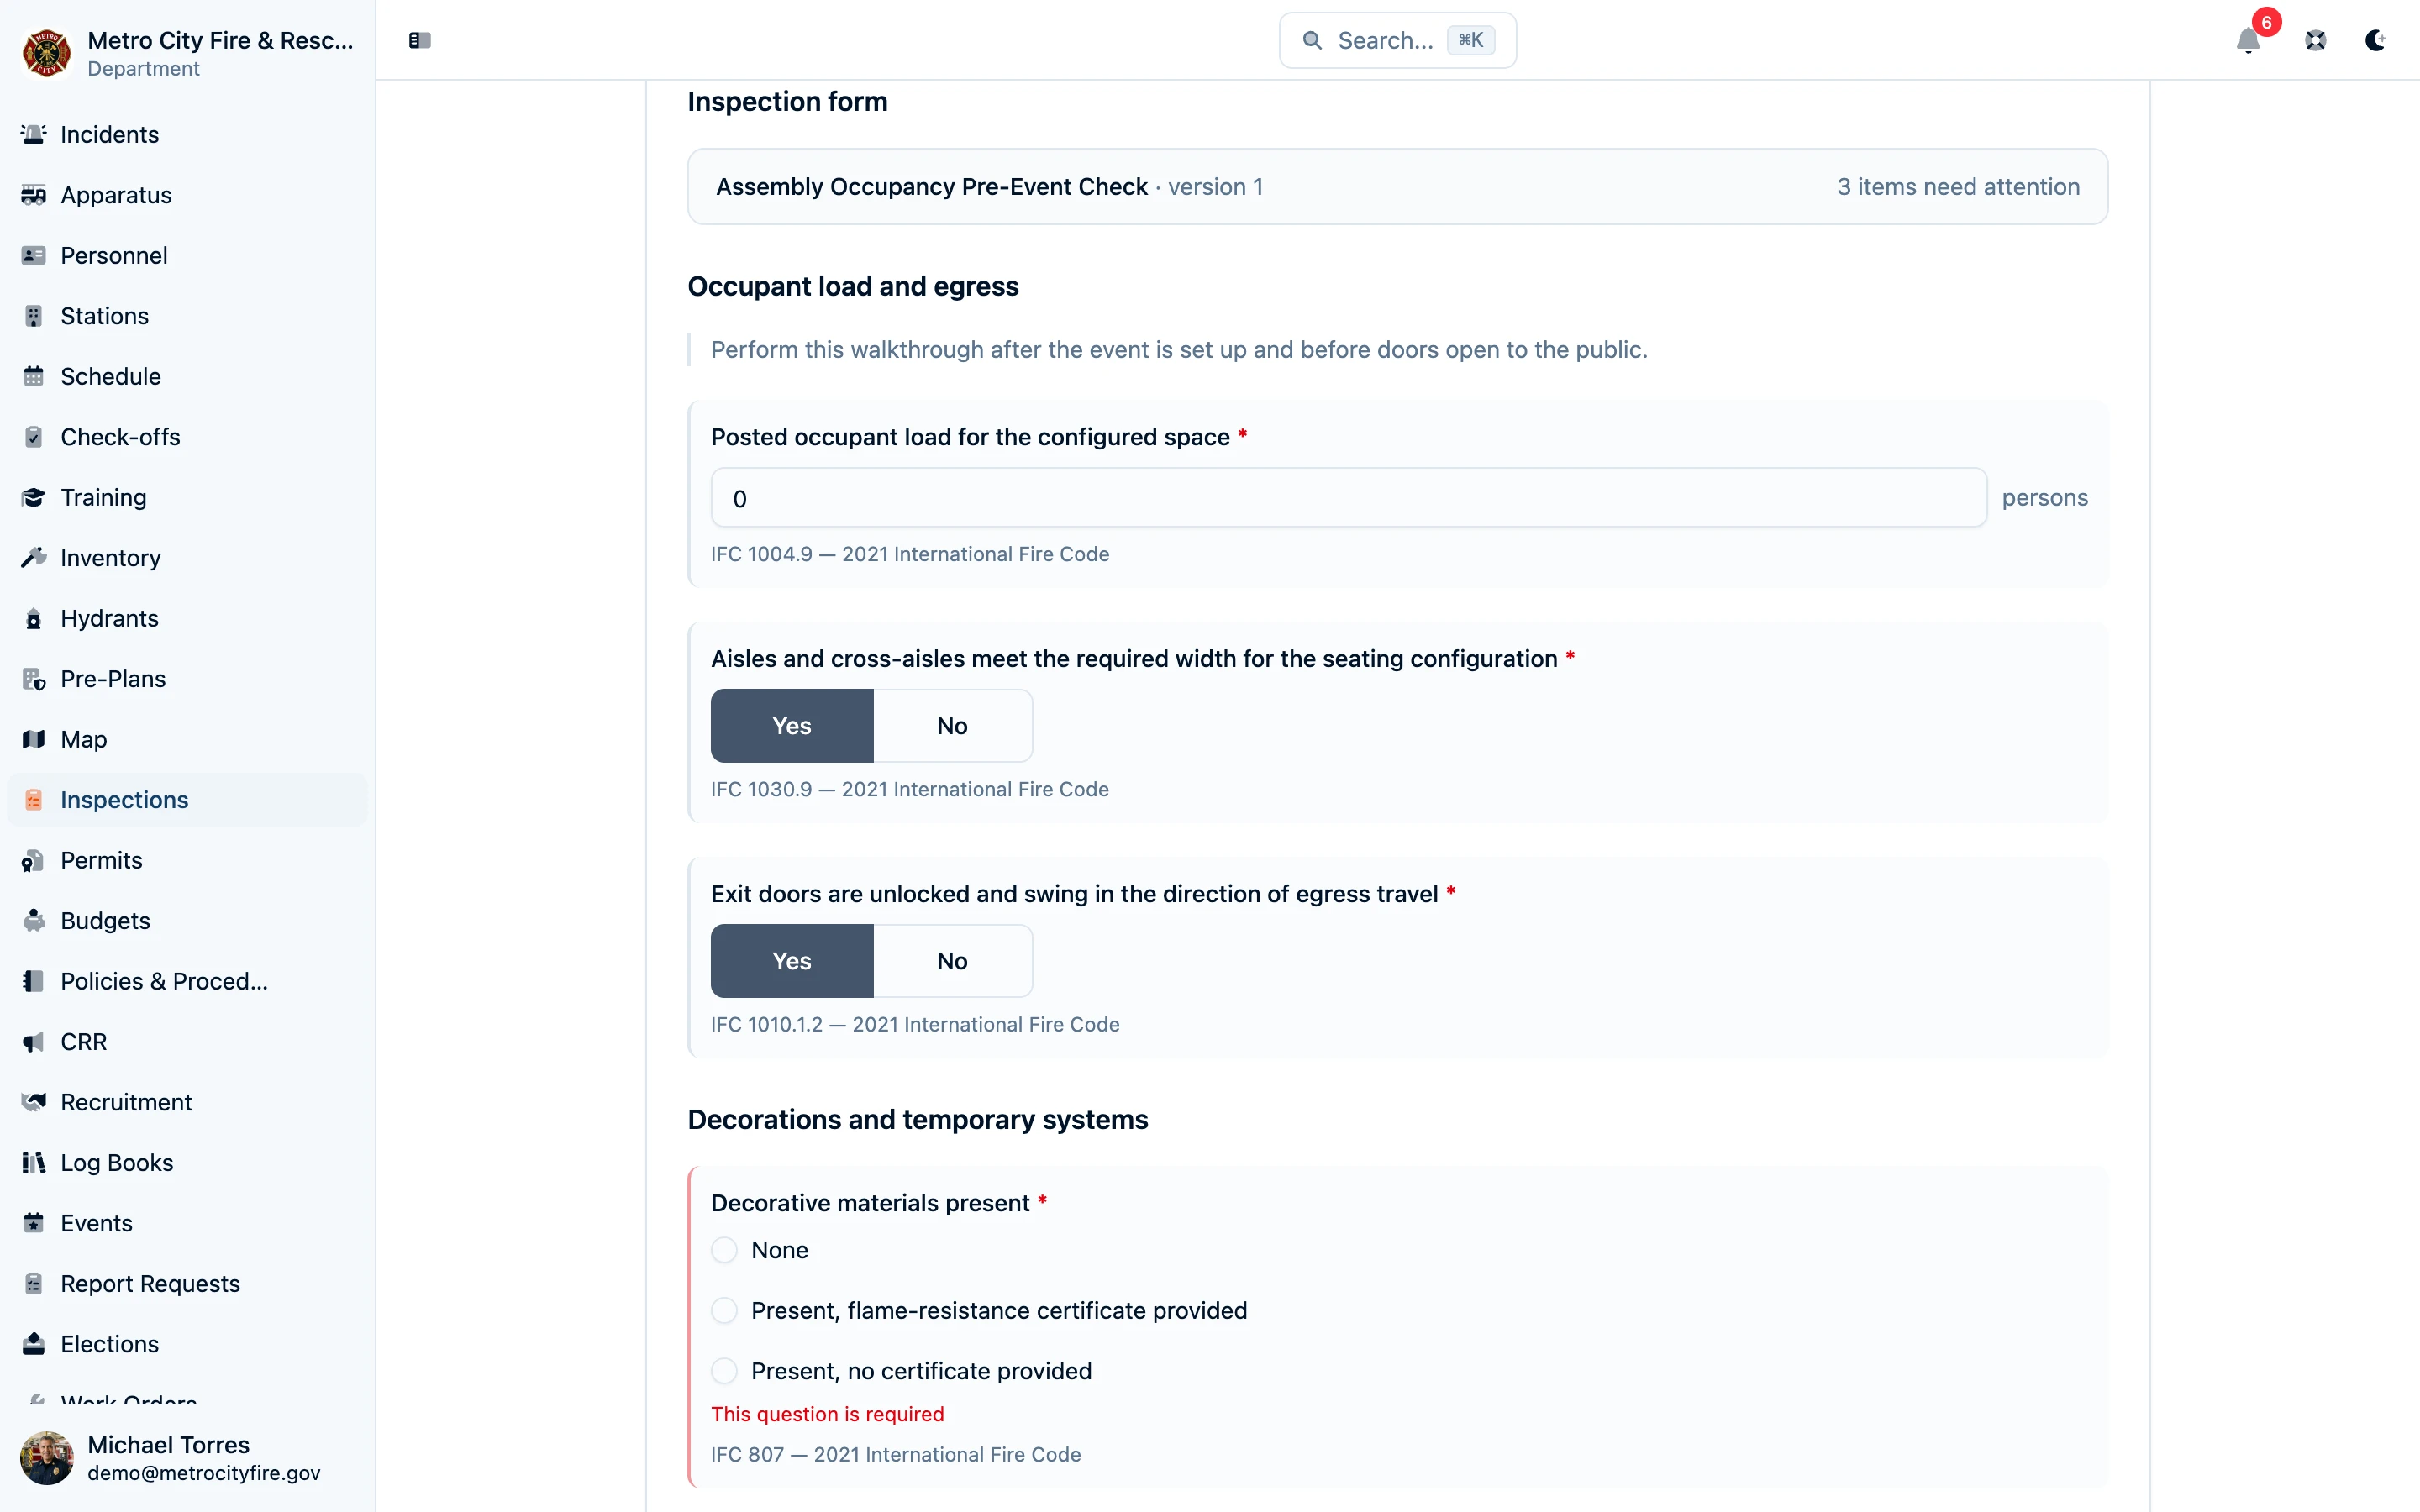Click the Log Books icon
Screen dimensions: 2420x1512
coord(33,1162)
